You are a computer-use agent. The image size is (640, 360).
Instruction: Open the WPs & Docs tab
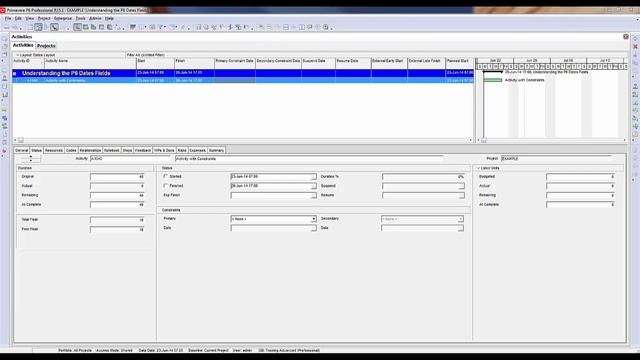coord(164,150)
